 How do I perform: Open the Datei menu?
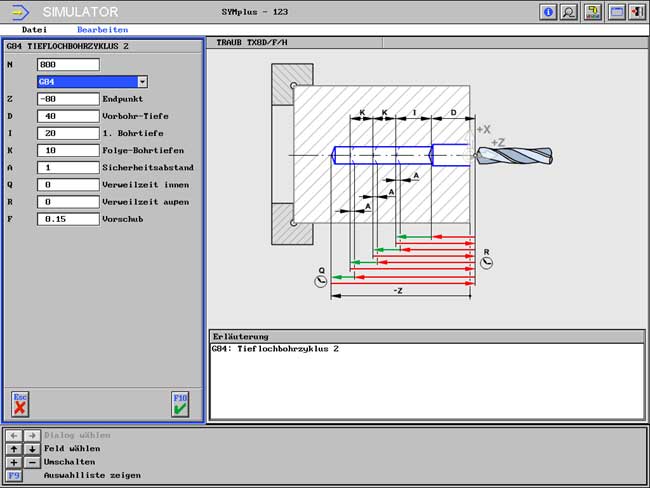tap(34, 30)
